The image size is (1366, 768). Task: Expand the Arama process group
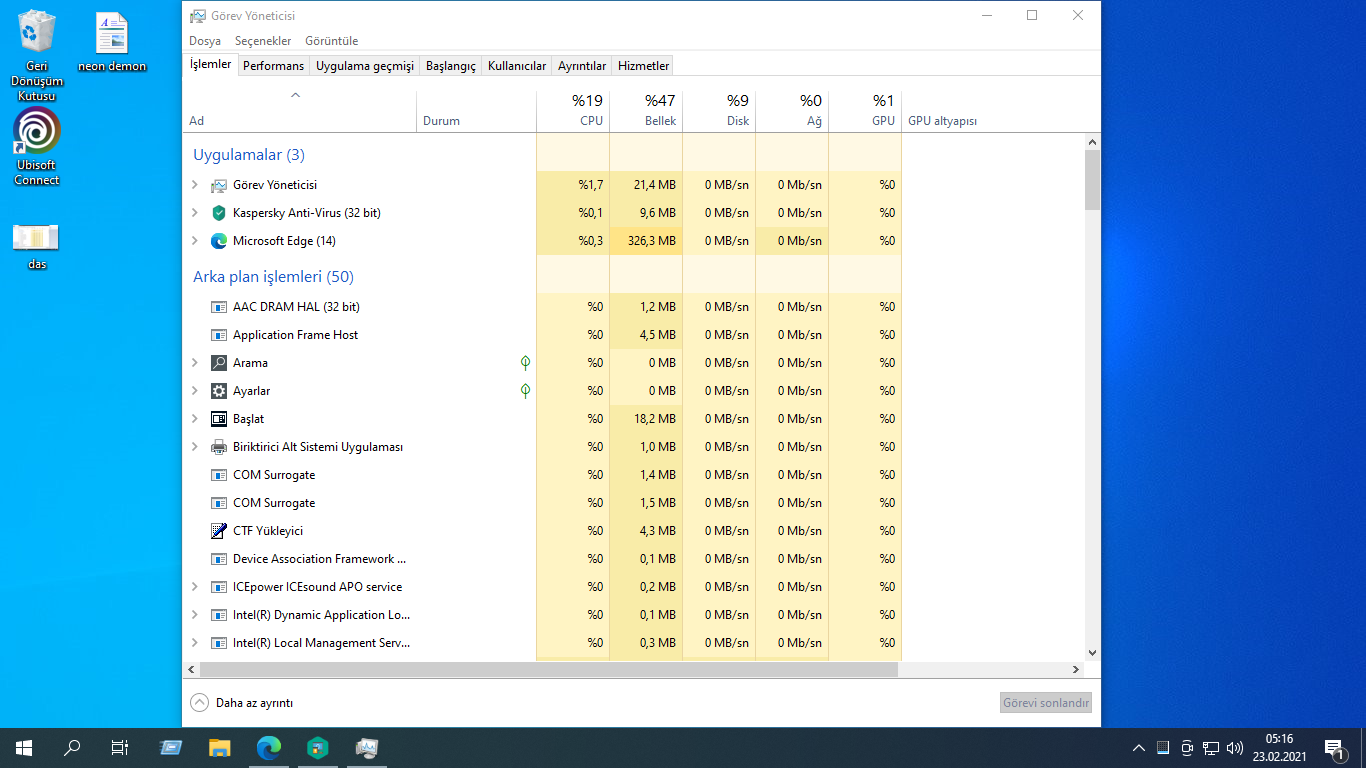pos(195,363)
